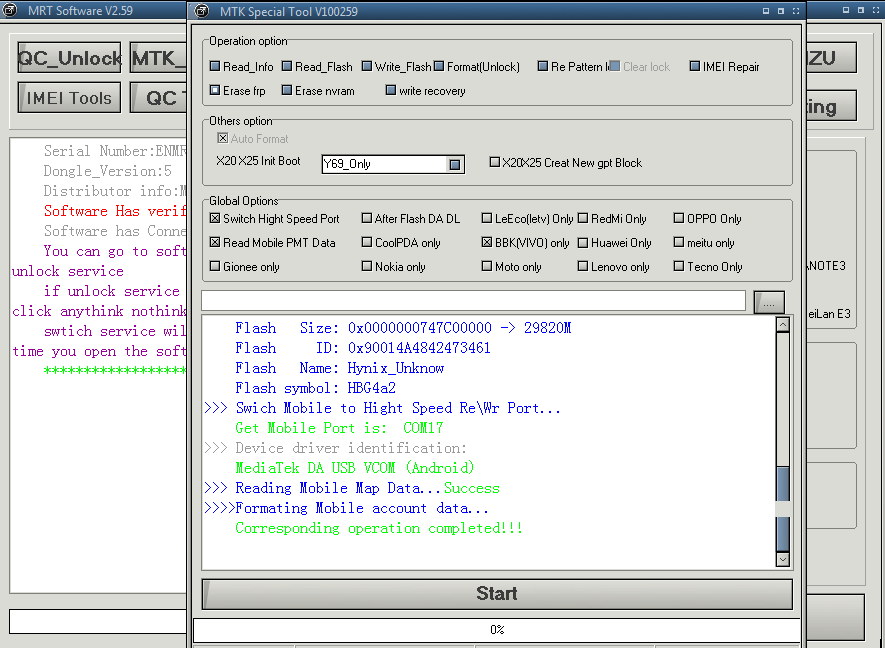This screenshot has width=885, height=648.
Task: Click the Start button
Action: point(497,594)
